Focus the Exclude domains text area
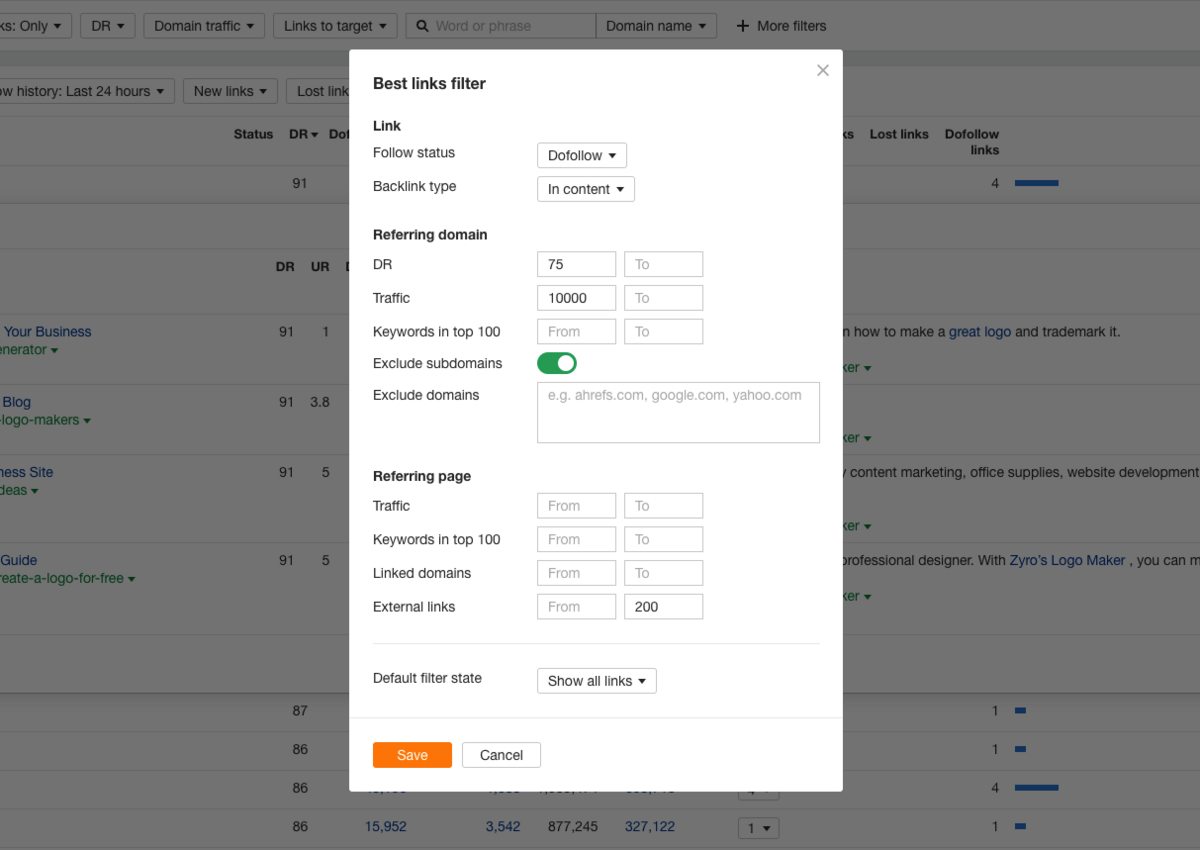The height and width of the screenshot is (850, 1200). pos(678,412)
